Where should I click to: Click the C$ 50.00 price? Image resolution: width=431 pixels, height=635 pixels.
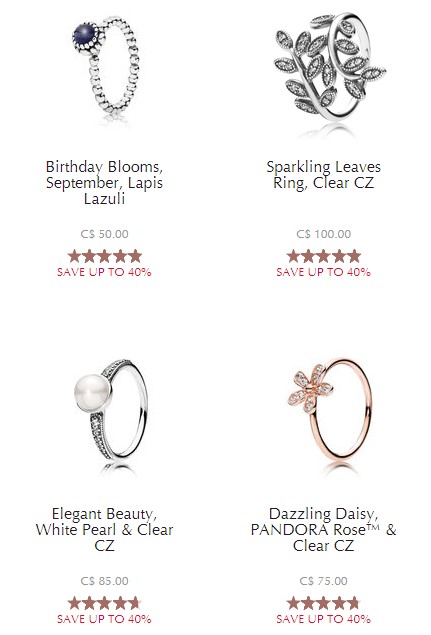pos(105,234)
